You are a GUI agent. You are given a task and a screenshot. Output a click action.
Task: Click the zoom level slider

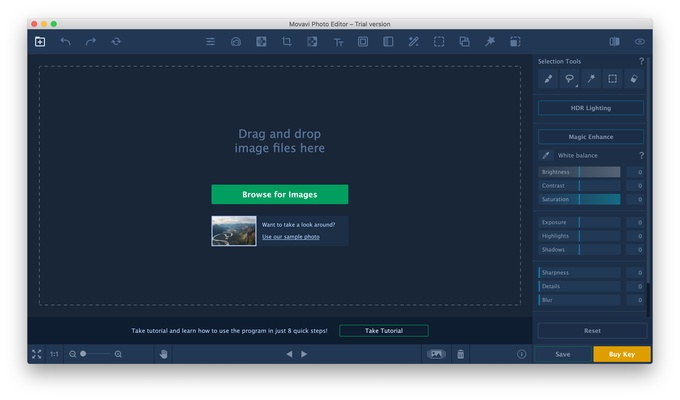95,354
